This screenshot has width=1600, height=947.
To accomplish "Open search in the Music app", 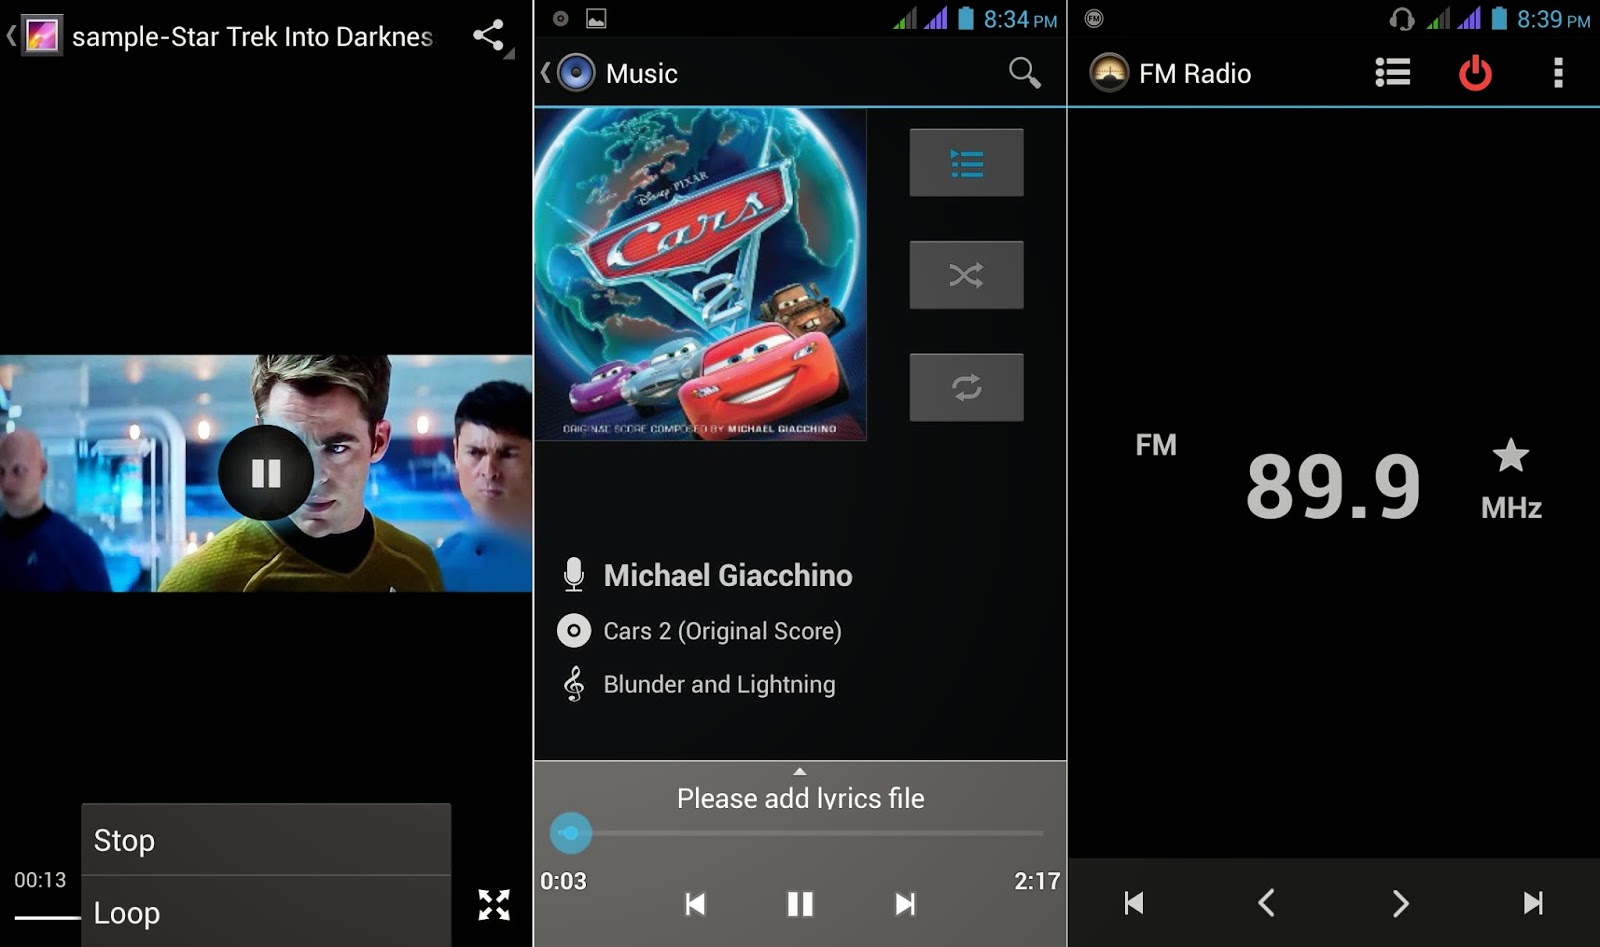I will (1024, 73).
